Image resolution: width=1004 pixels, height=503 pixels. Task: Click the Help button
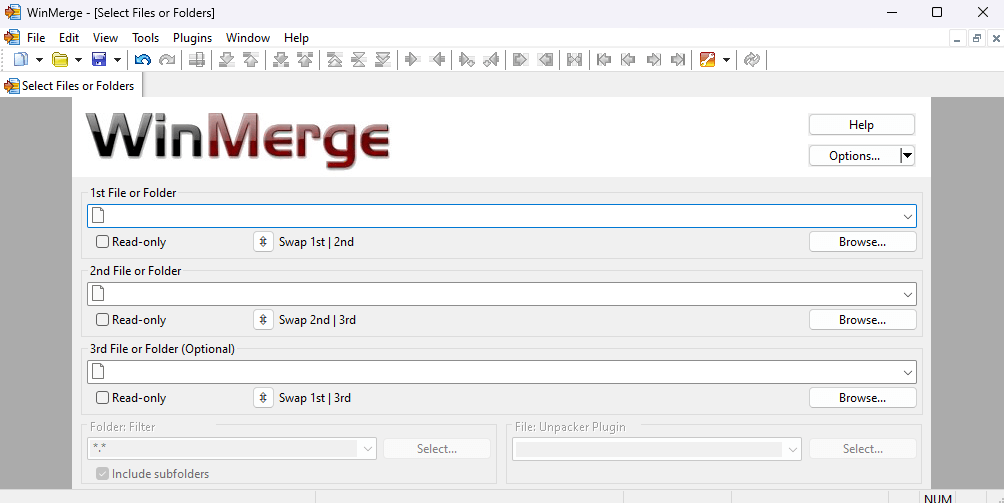(861, 125)
